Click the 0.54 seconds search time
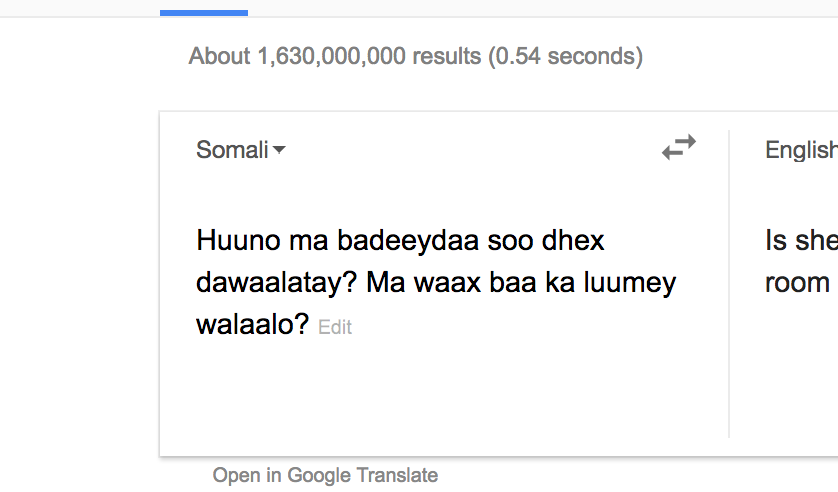Image resolution: width=838 pixels, height=492 pixels. click(565, 57)
